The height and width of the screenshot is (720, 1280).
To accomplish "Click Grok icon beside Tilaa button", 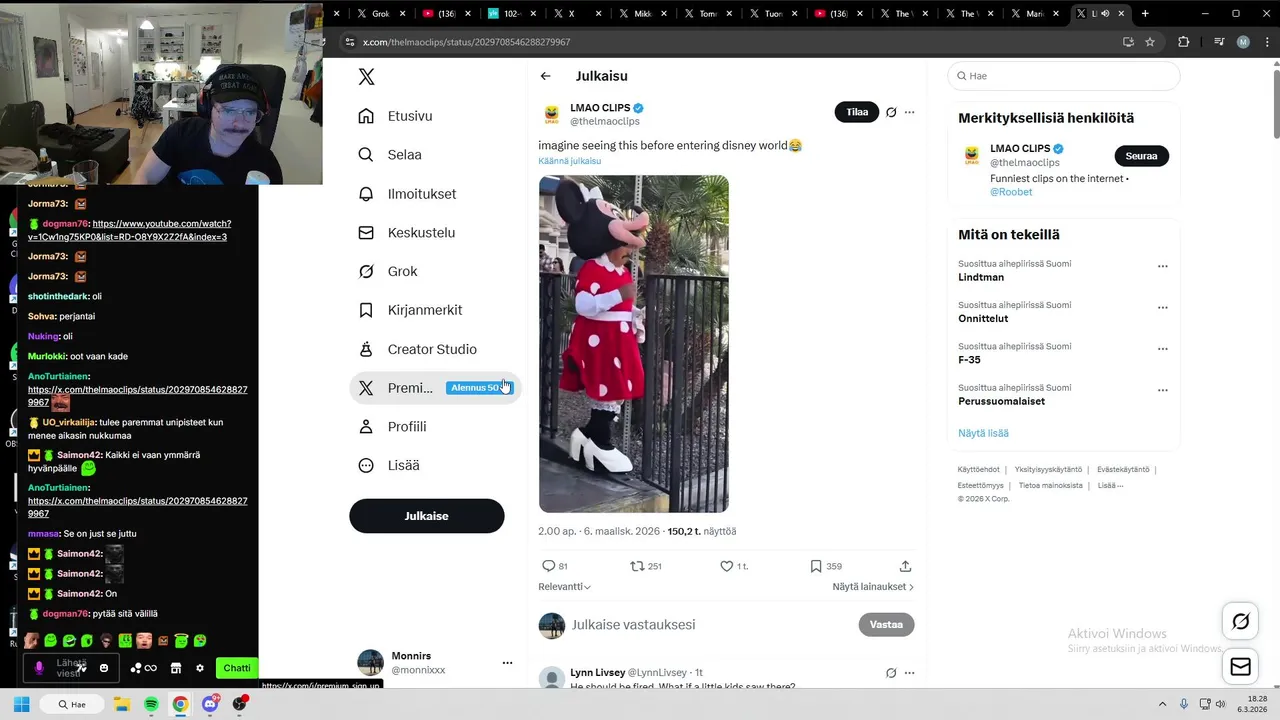I will (891, 112).
